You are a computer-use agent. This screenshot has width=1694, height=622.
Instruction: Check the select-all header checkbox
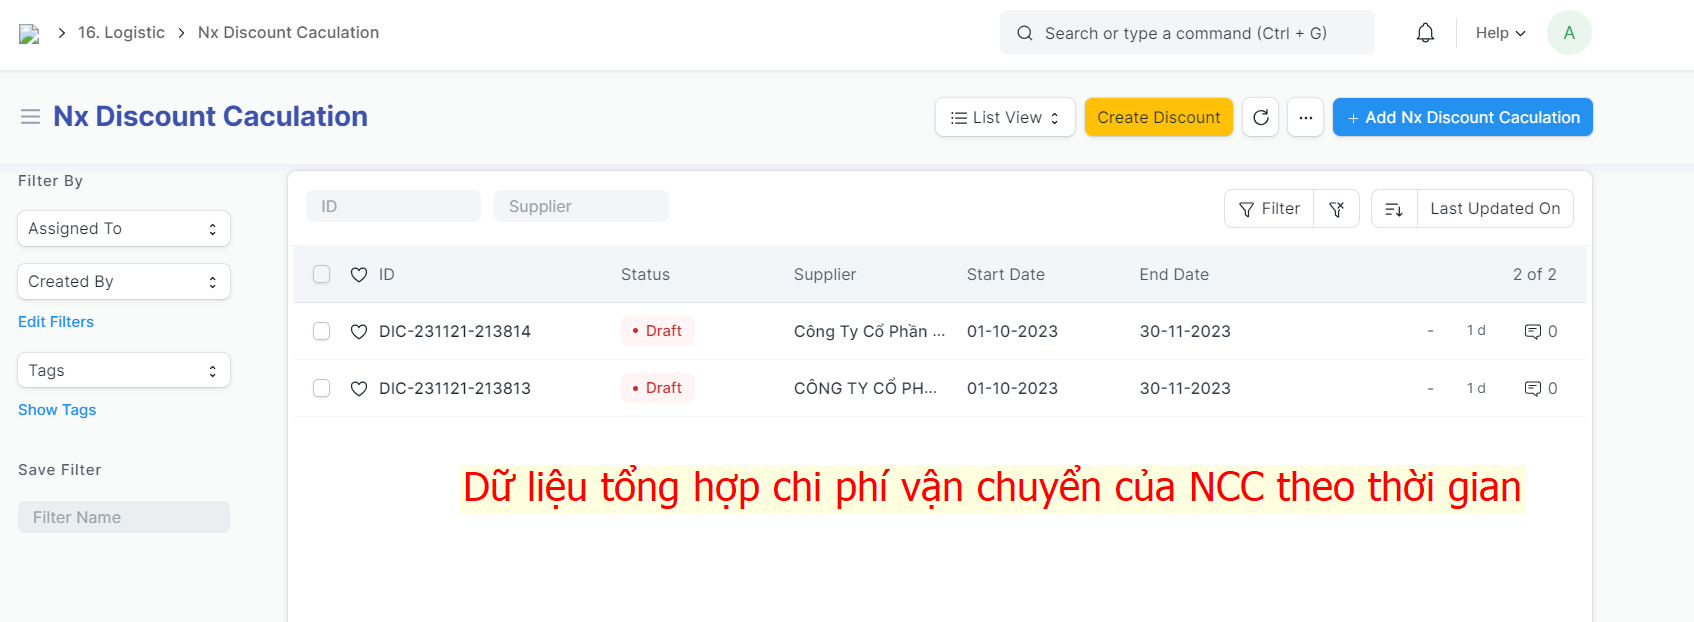coord(321,274)
